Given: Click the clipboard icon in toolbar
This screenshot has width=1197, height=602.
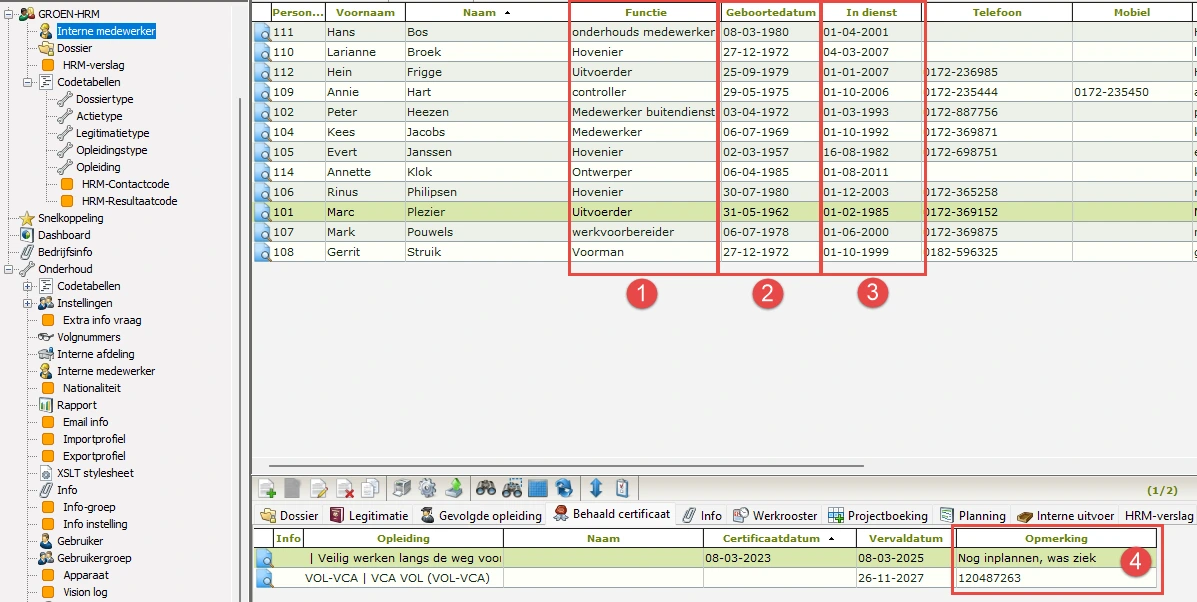Looking at the screenshot, I should (622, 488).
